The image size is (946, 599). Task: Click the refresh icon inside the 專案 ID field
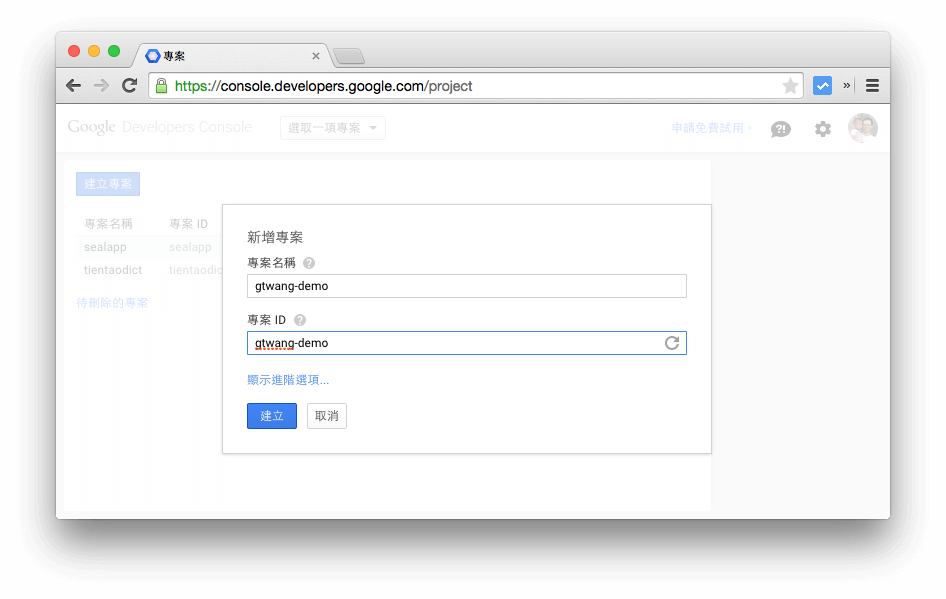pos(671,342)
